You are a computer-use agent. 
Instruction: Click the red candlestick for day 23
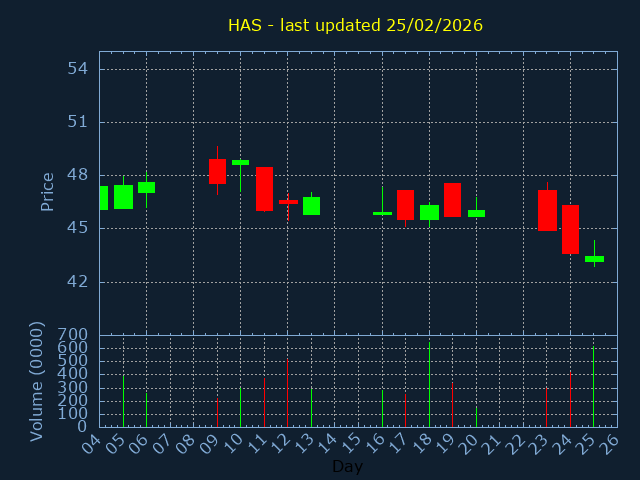pyautogui.click(x=547, y=210)
